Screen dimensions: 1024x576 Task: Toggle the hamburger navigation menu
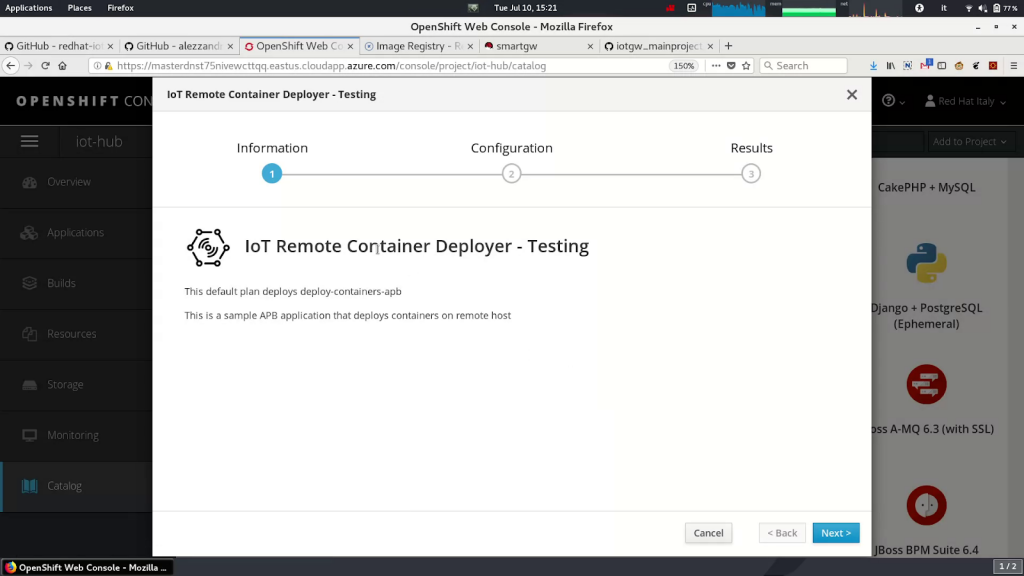point(29,142)
